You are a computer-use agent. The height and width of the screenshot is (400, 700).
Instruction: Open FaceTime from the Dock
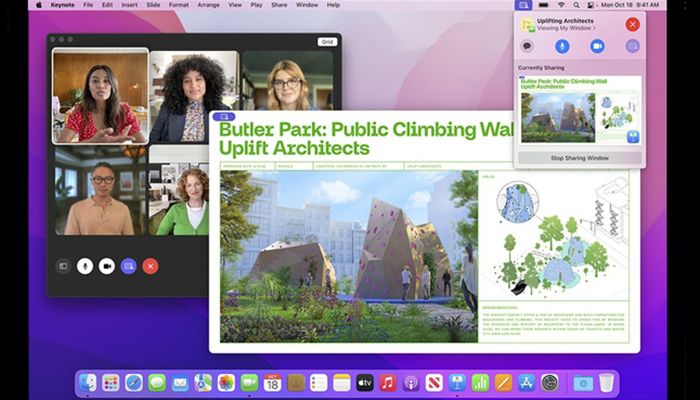(x=250, y=383)
